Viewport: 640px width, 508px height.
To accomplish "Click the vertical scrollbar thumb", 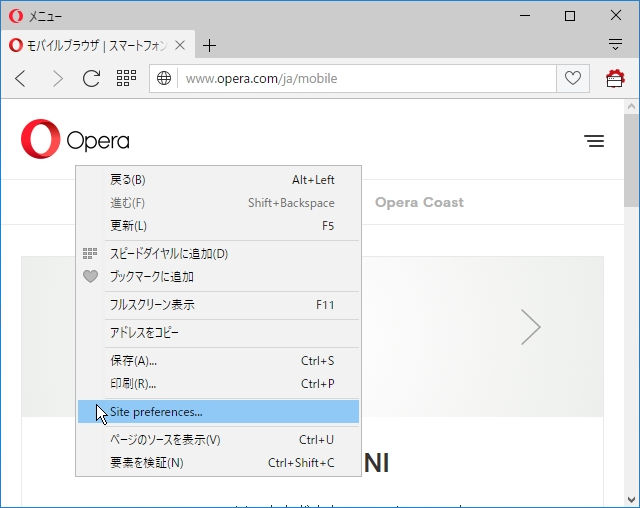I will [x=631, y=161].
